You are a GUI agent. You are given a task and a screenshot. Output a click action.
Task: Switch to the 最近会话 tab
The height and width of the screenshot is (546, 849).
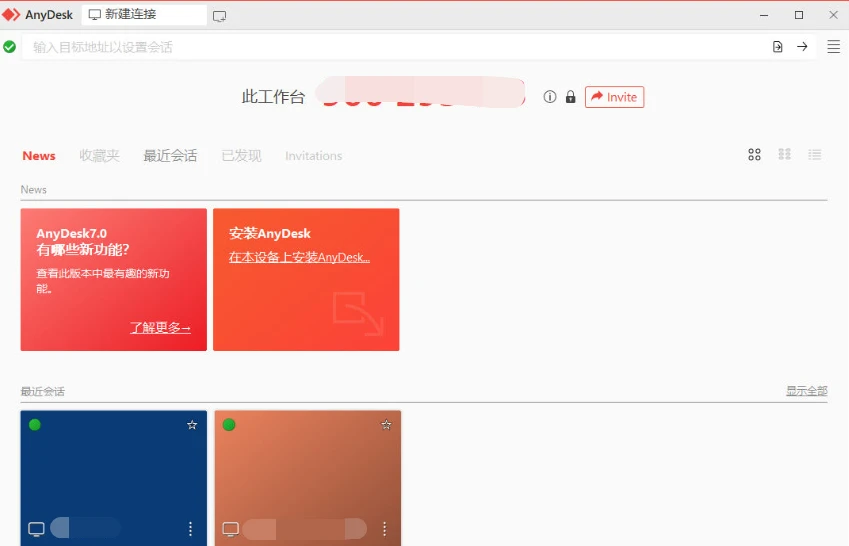point(170,156)
